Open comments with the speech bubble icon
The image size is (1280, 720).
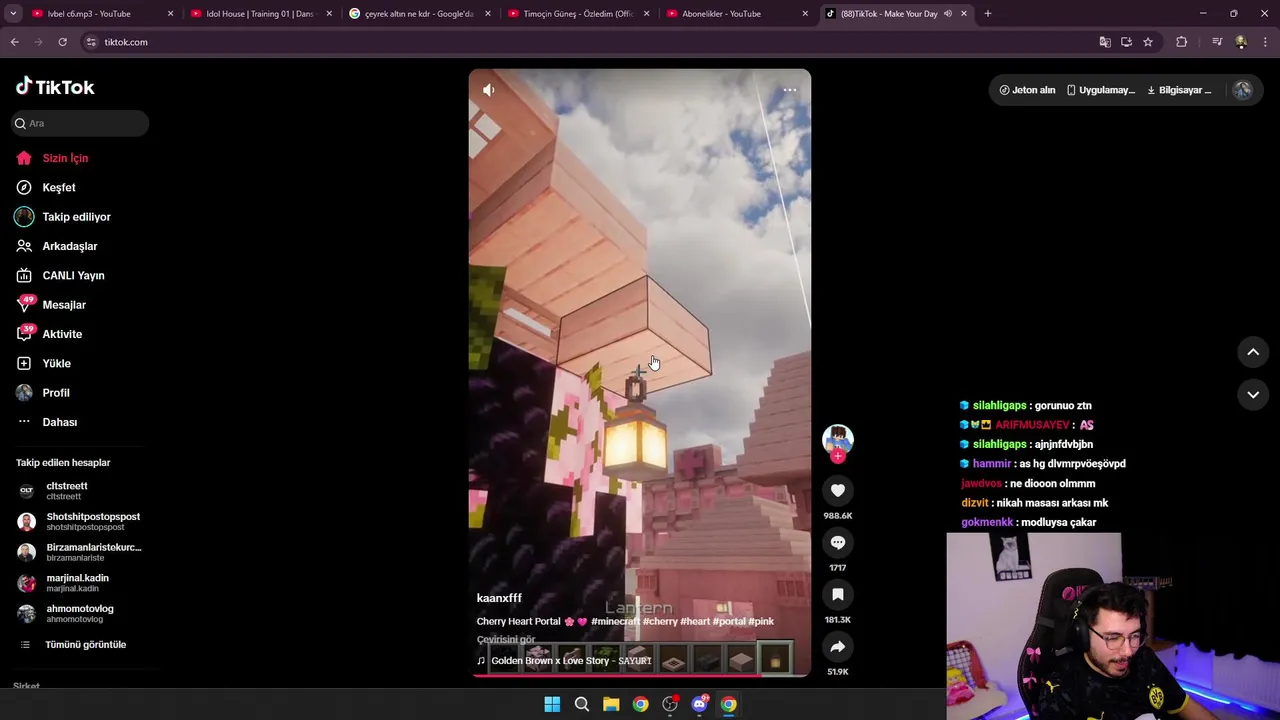(x=838, y=542)
